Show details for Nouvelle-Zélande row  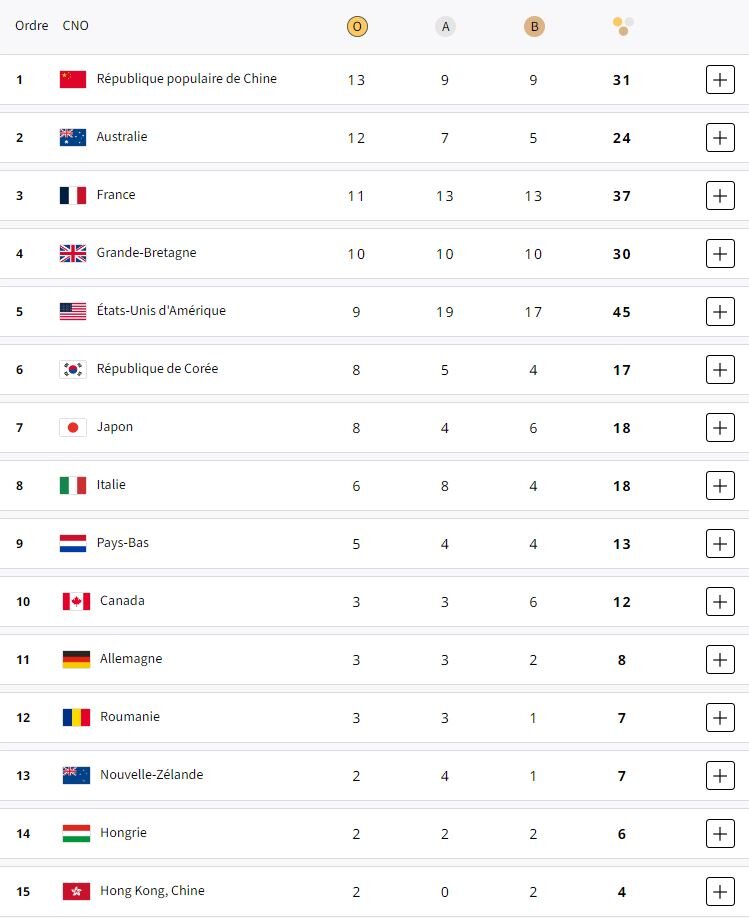tap(720, 775)
